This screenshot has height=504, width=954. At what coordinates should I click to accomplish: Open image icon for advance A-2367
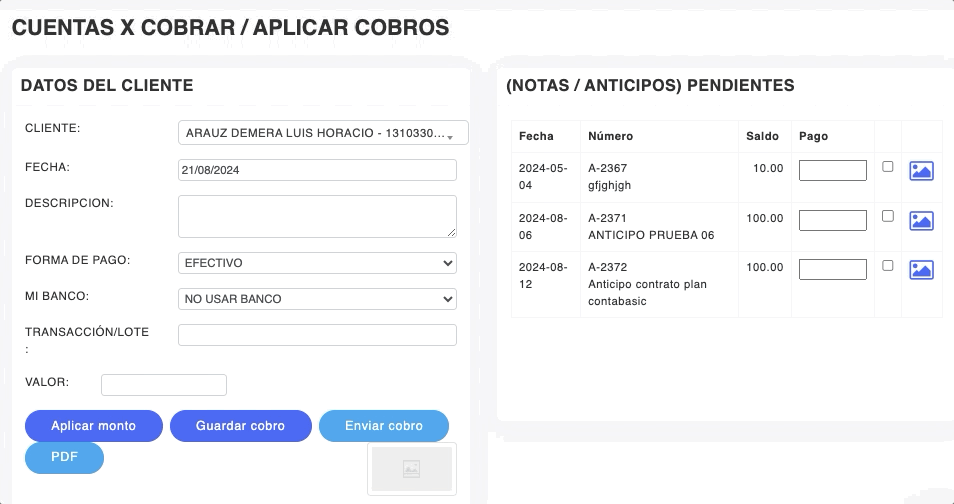pos(921,171)
